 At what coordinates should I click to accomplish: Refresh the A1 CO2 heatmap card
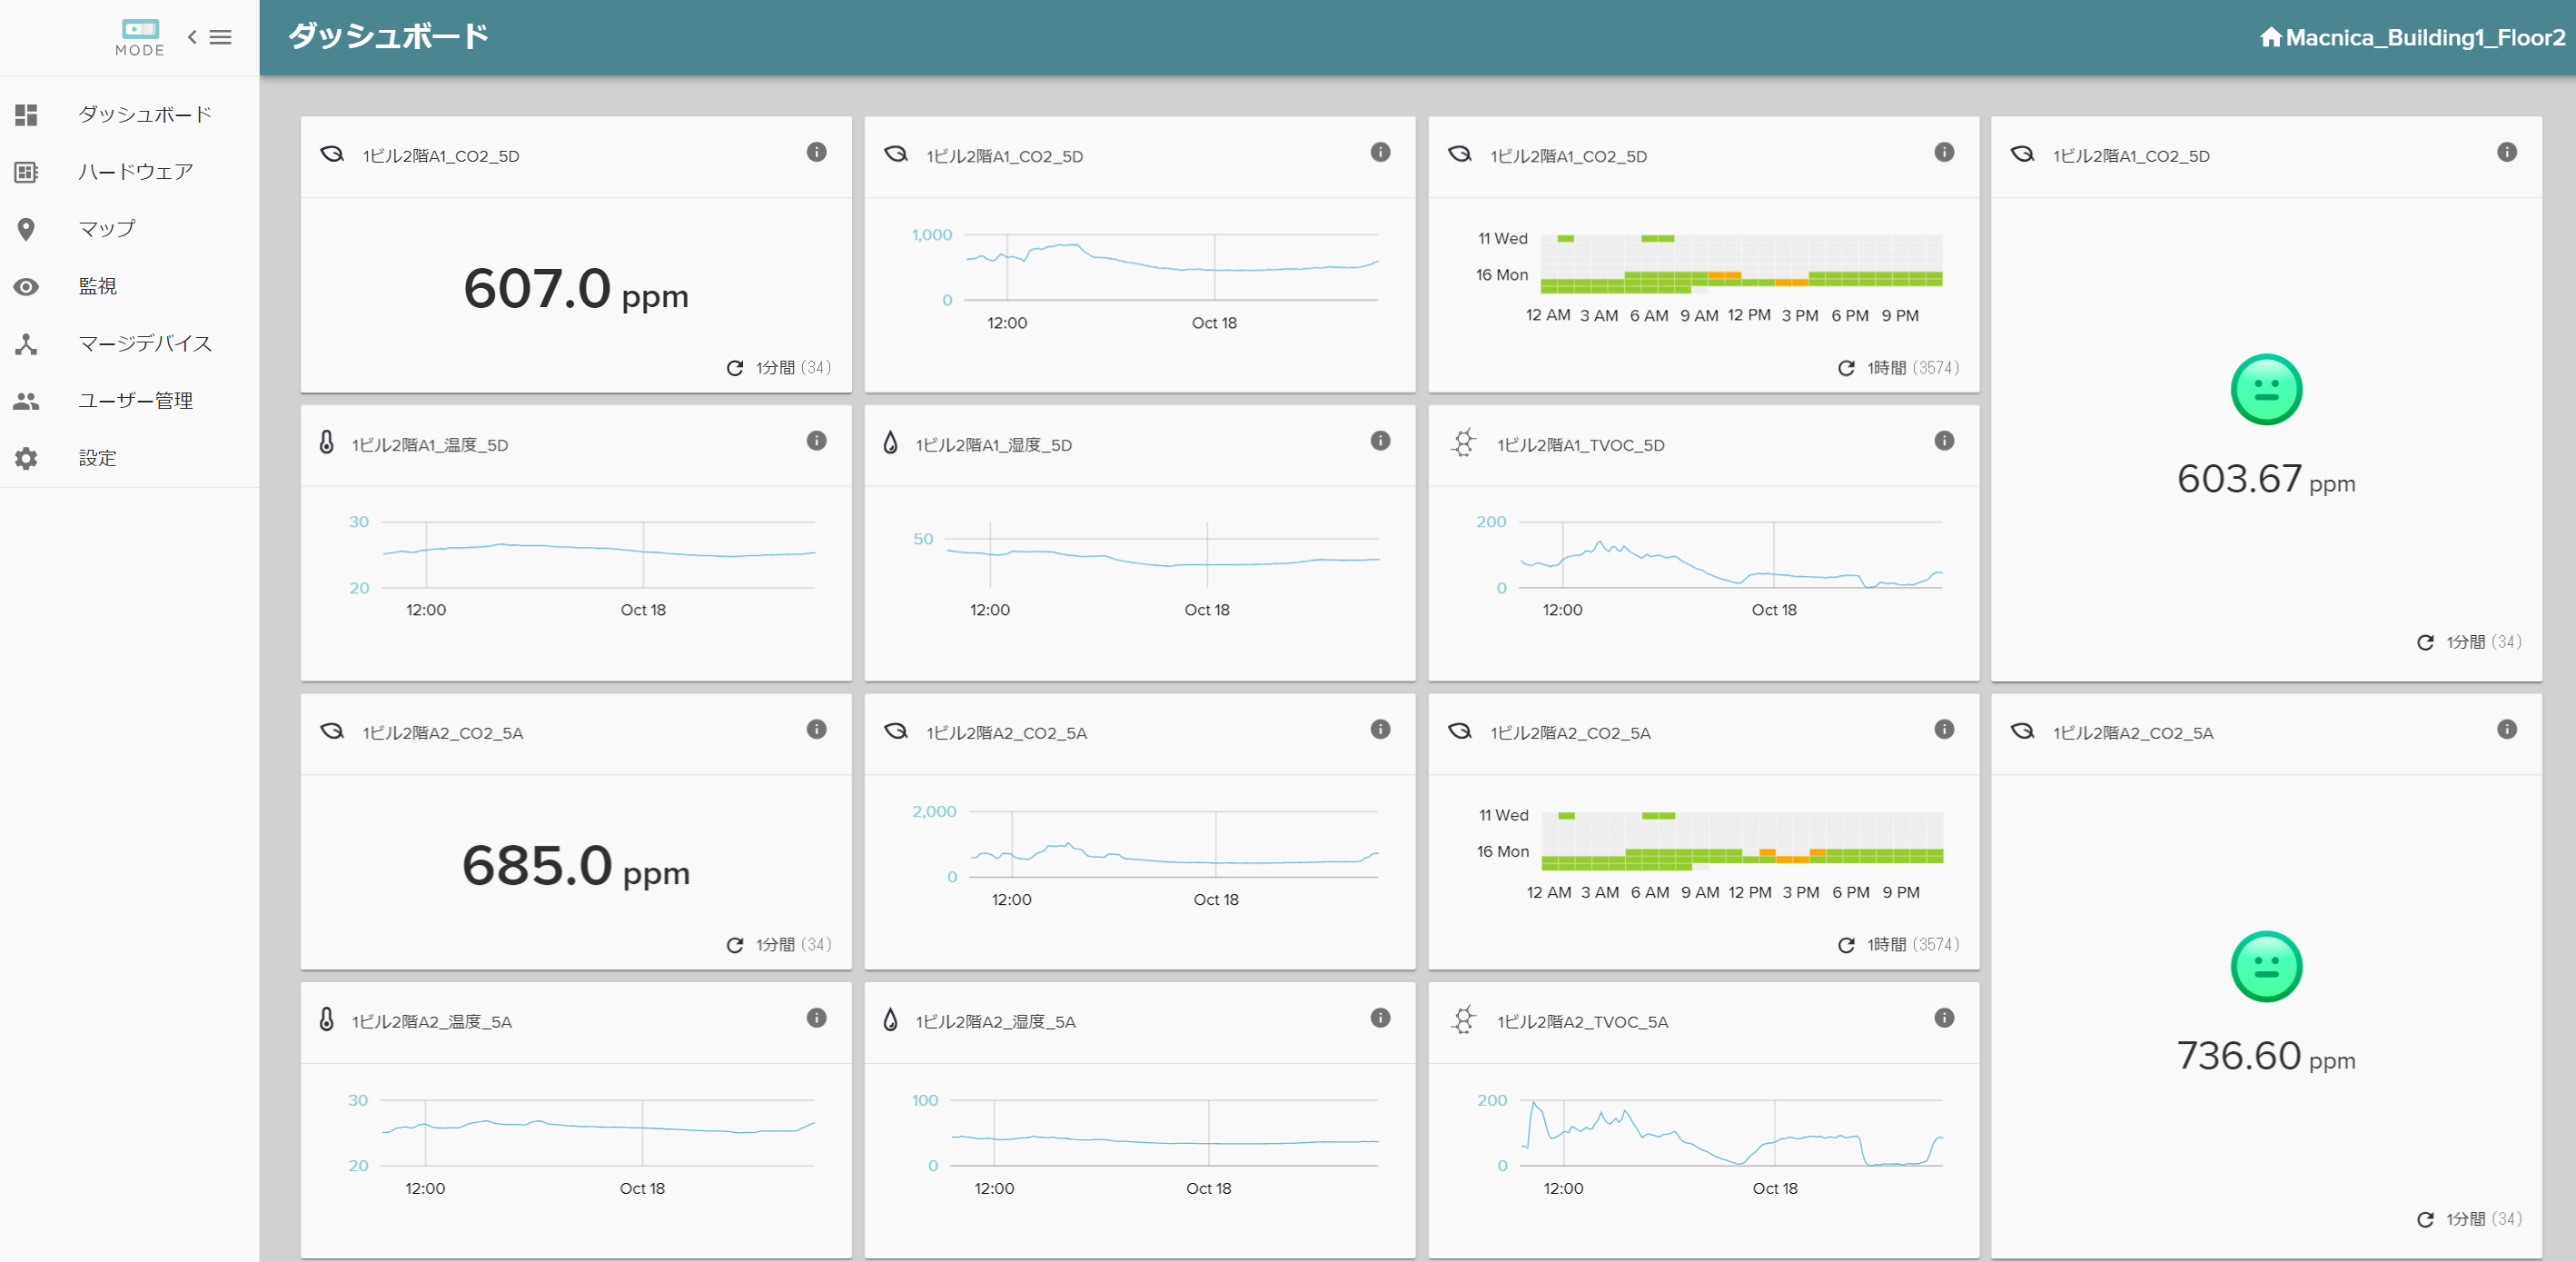[1846, 368]
